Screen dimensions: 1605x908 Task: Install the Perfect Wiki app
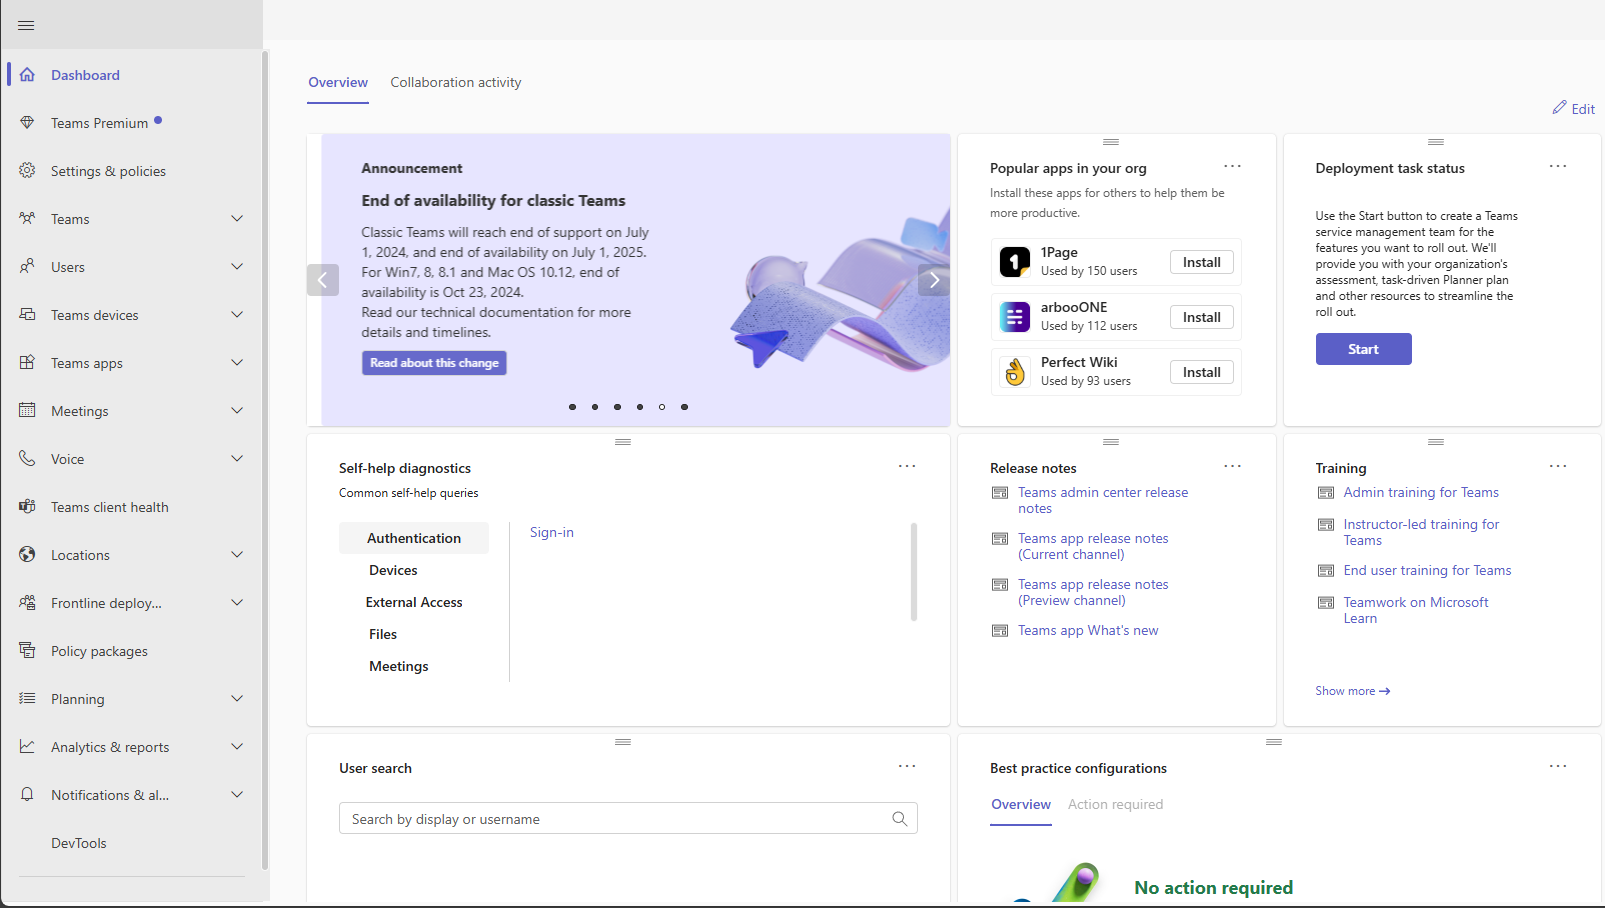point(1202,372)
